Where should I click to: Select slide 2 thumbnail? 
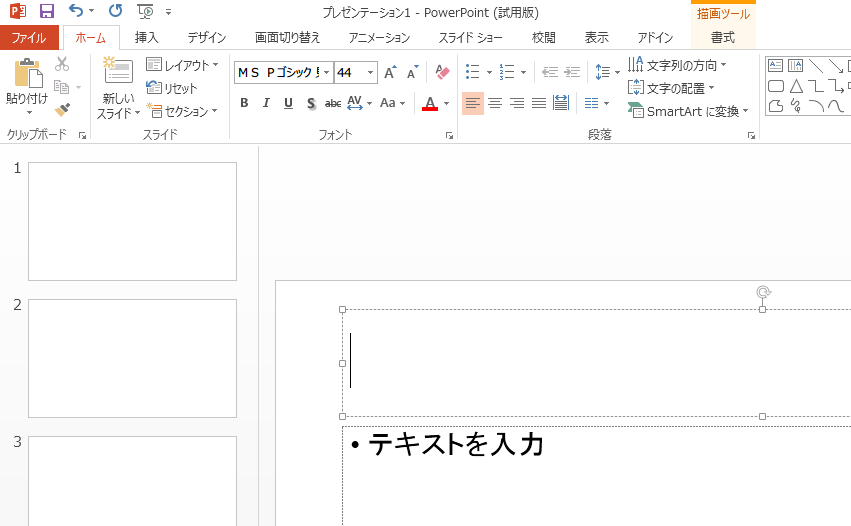point(132,358)
